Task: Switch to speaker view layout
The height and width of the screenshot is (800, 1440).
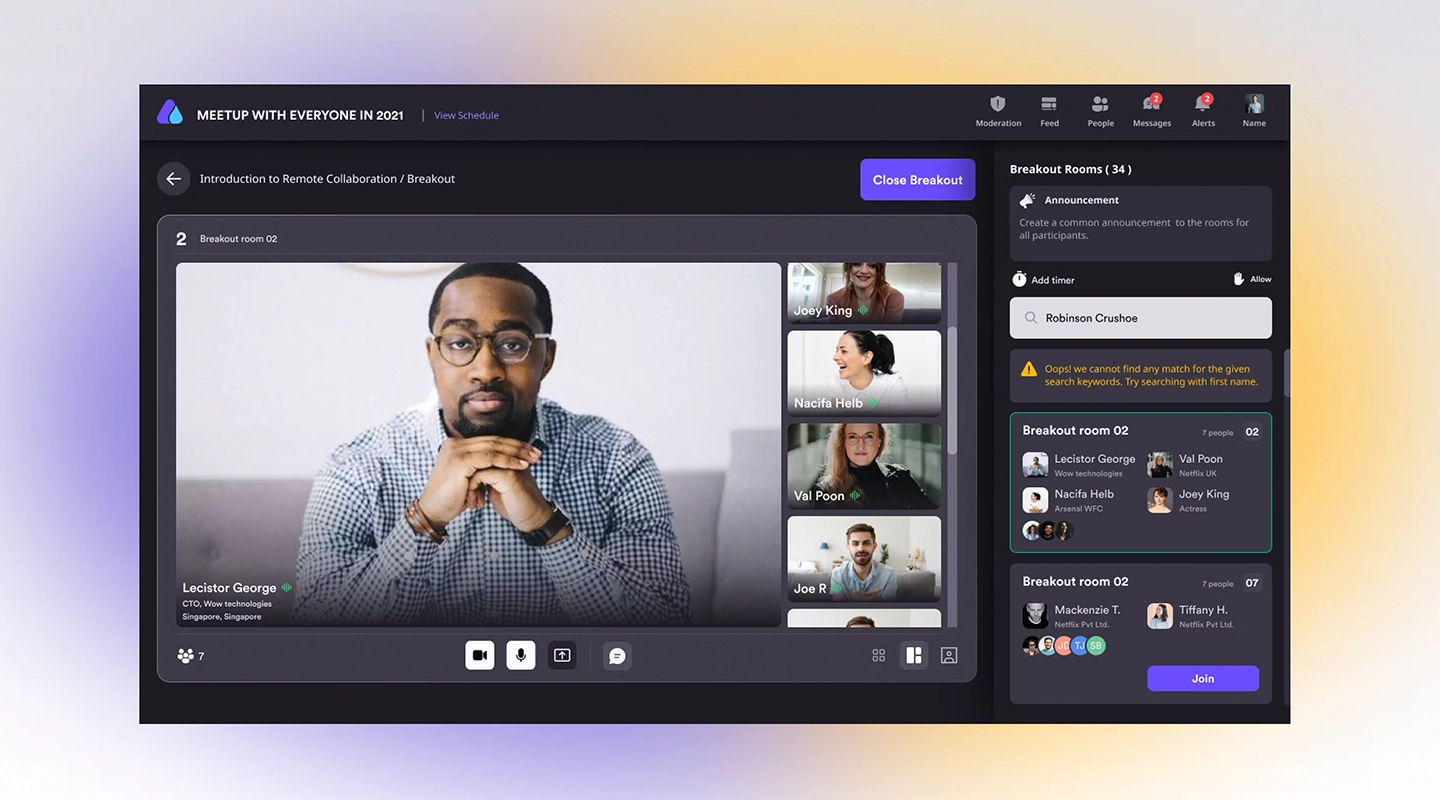Action: coord(913,655)
